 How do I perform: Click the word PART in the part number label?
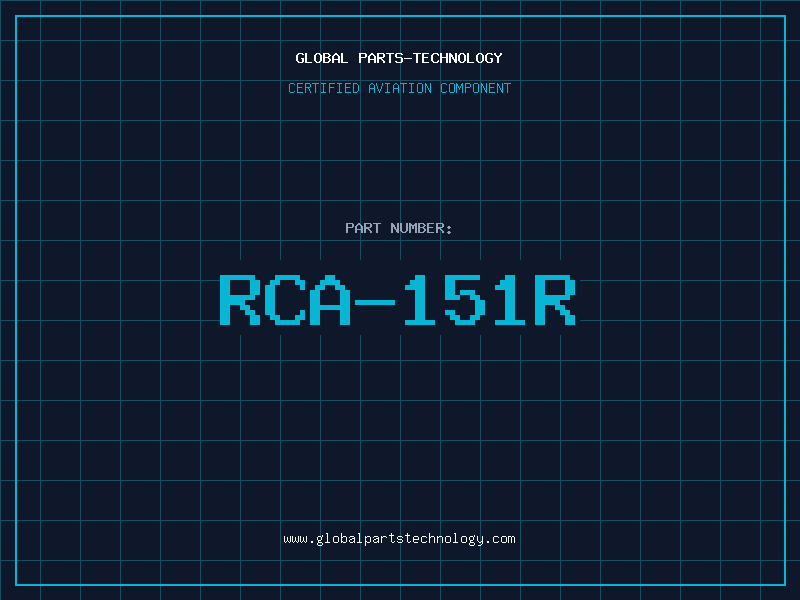click(x=364, y=228)
